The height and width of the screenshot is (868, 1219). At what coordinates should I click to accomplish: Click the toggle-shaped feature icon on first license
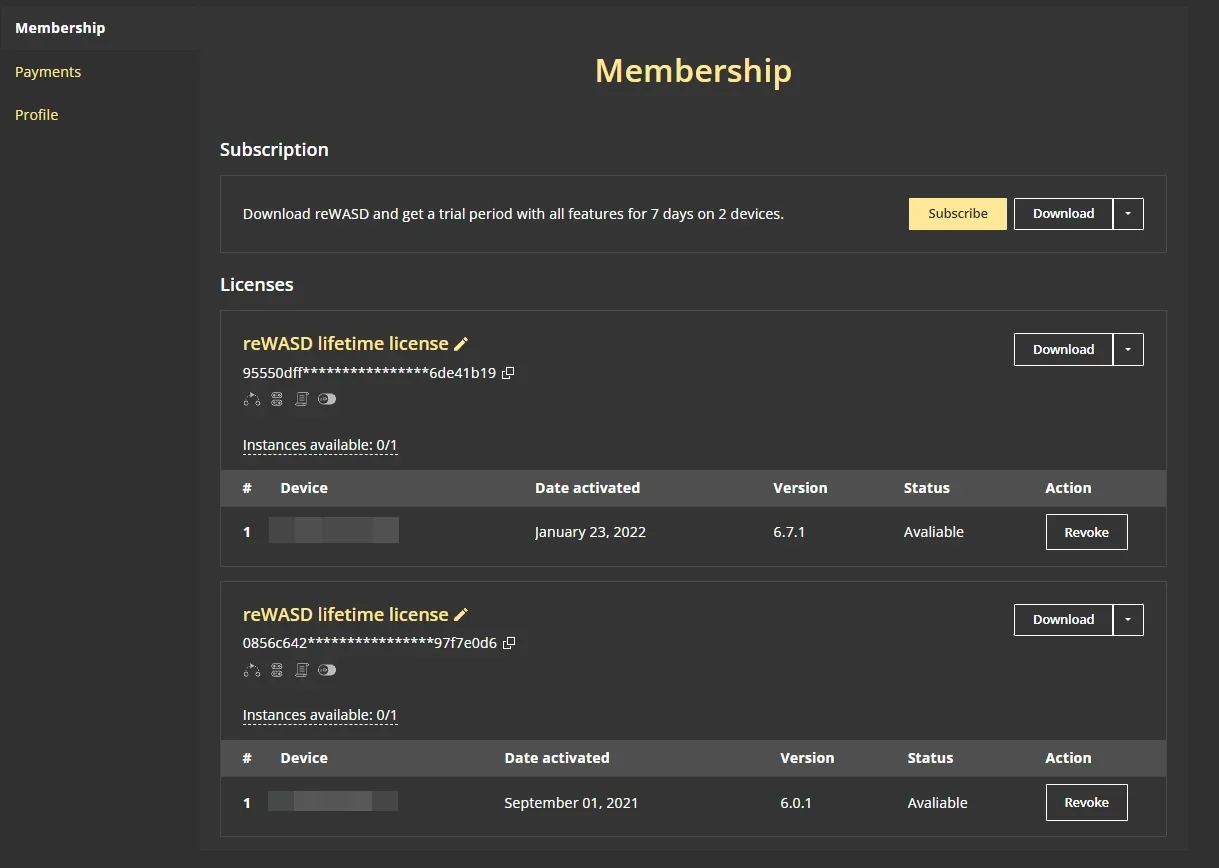tap(327, 399)
